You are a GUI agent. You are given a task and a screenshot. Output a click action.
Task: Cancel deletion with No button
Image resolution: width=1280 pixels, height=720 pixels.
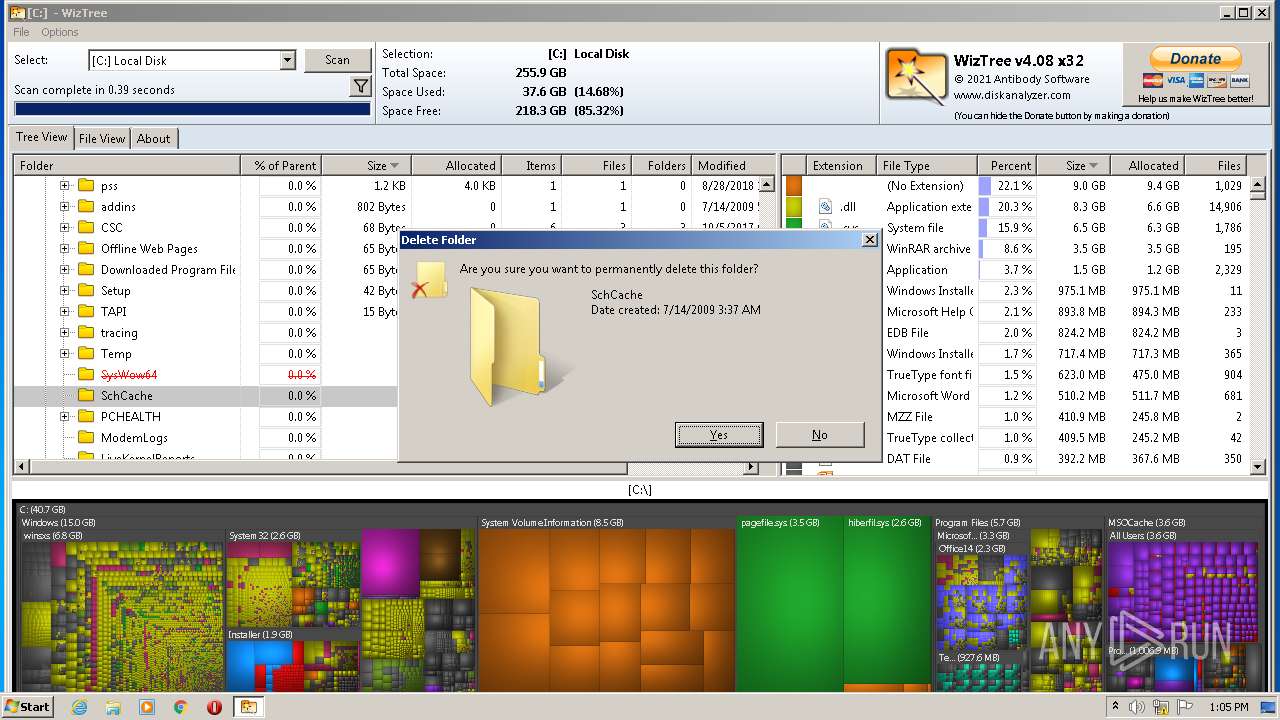820,434
